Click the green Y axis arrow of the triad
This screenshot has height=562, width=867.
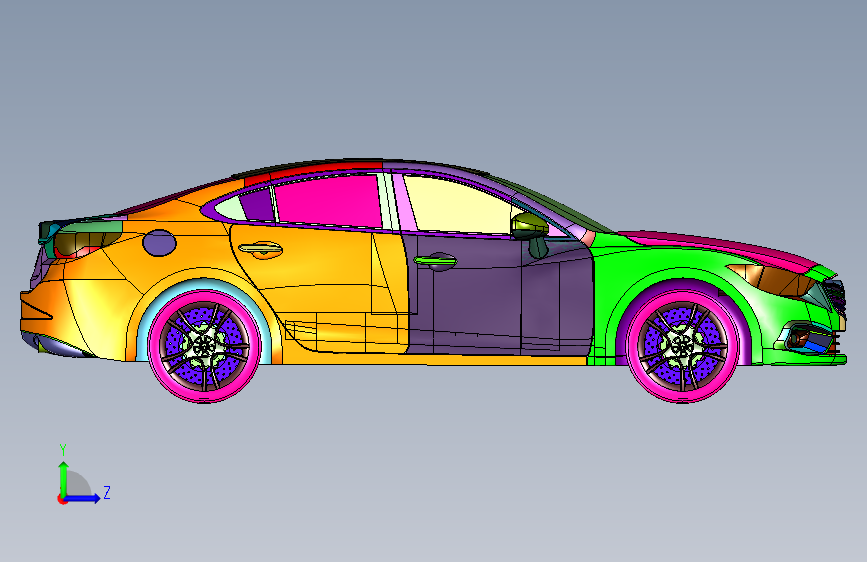(64, 478)
